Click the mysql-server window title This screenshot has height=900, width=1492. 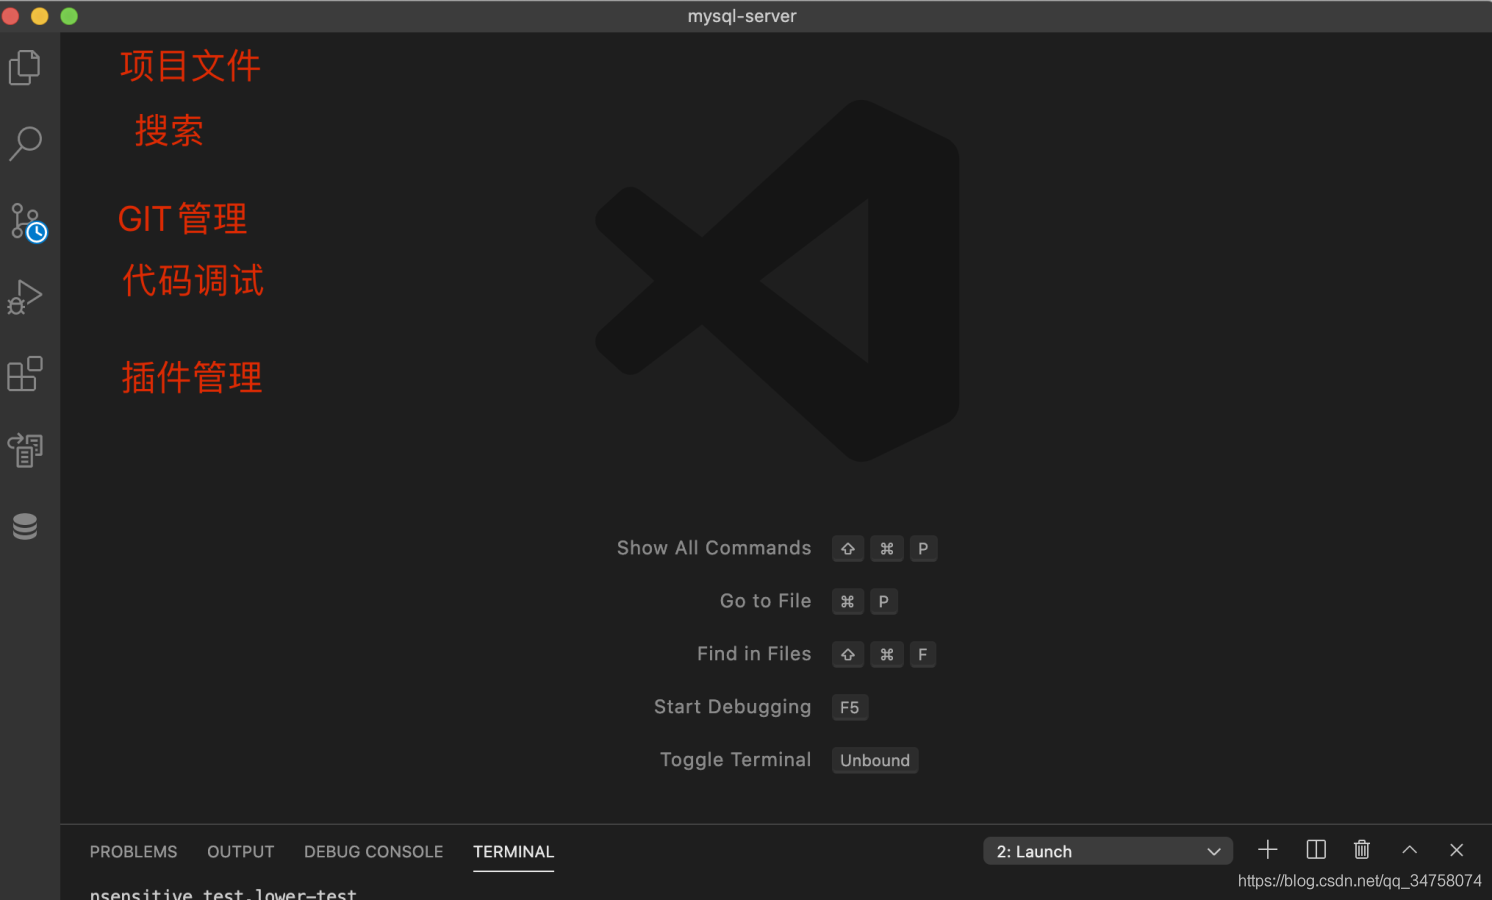point(742,16)
